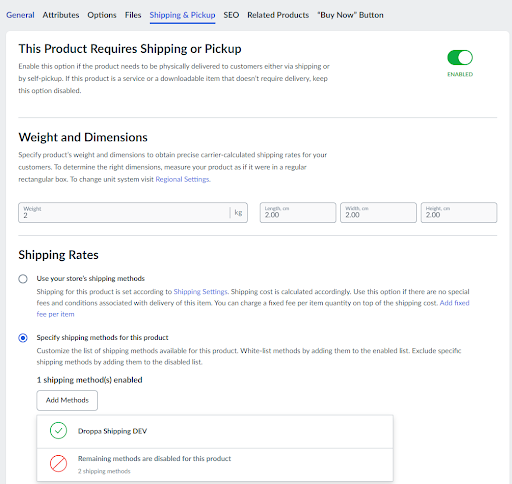
Task: Expand the Remaining methods disabled row
Action: 215,465
